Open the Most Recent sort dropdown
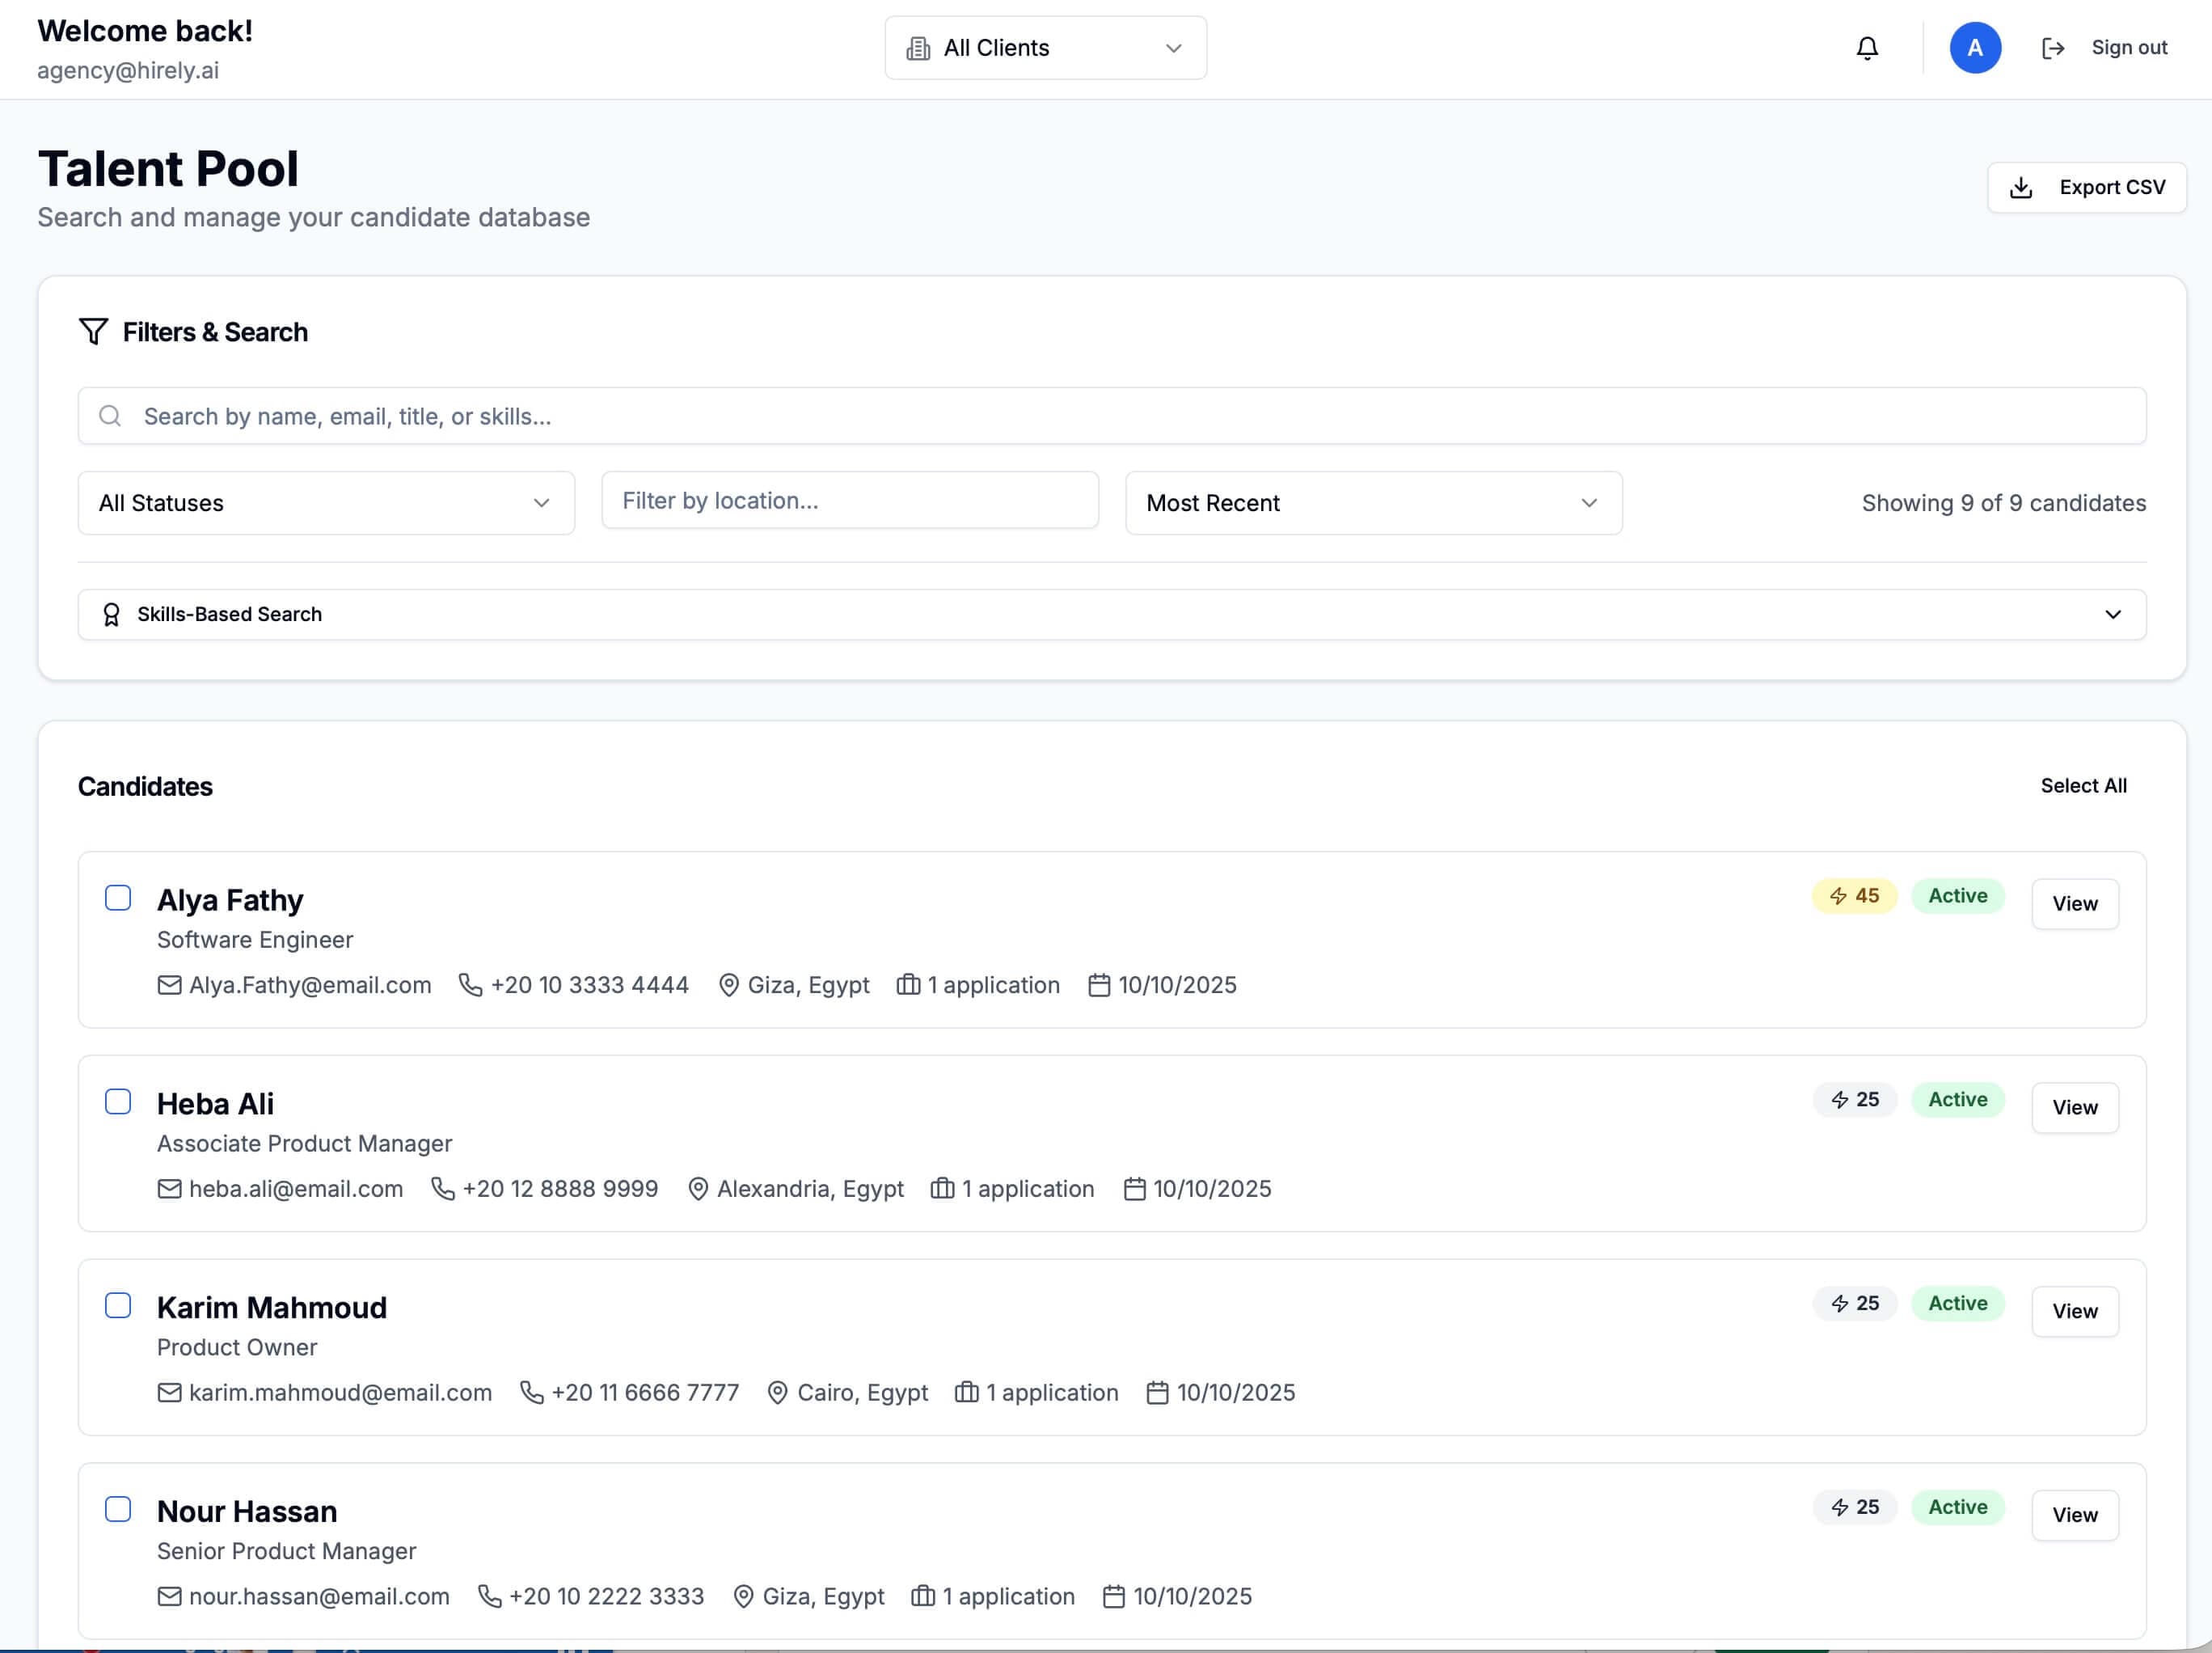The width and height of the screenshot is (2212, 1653). point(1373,503)
